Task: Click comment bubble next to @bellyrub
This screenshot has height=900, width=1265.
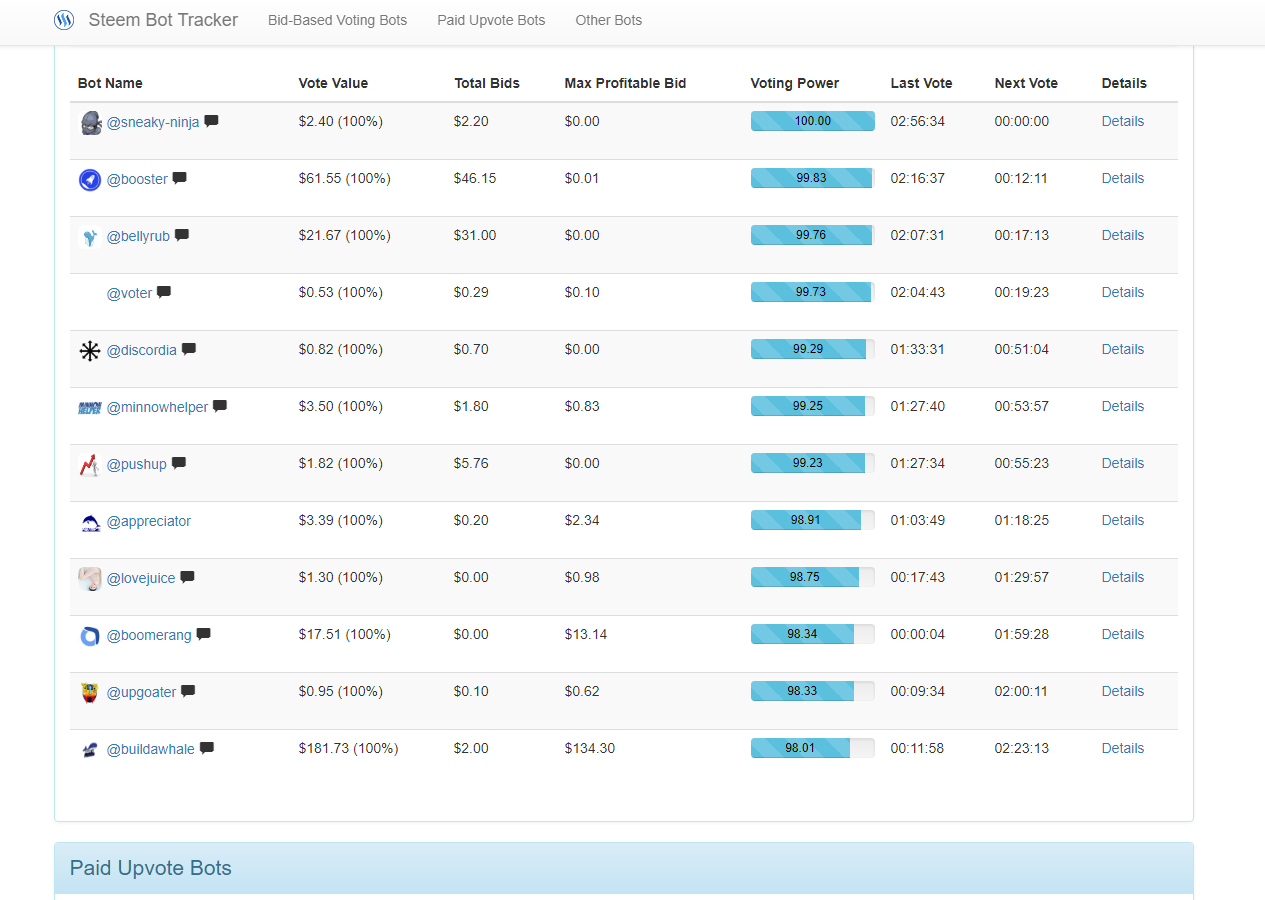Action: point(181,235)
